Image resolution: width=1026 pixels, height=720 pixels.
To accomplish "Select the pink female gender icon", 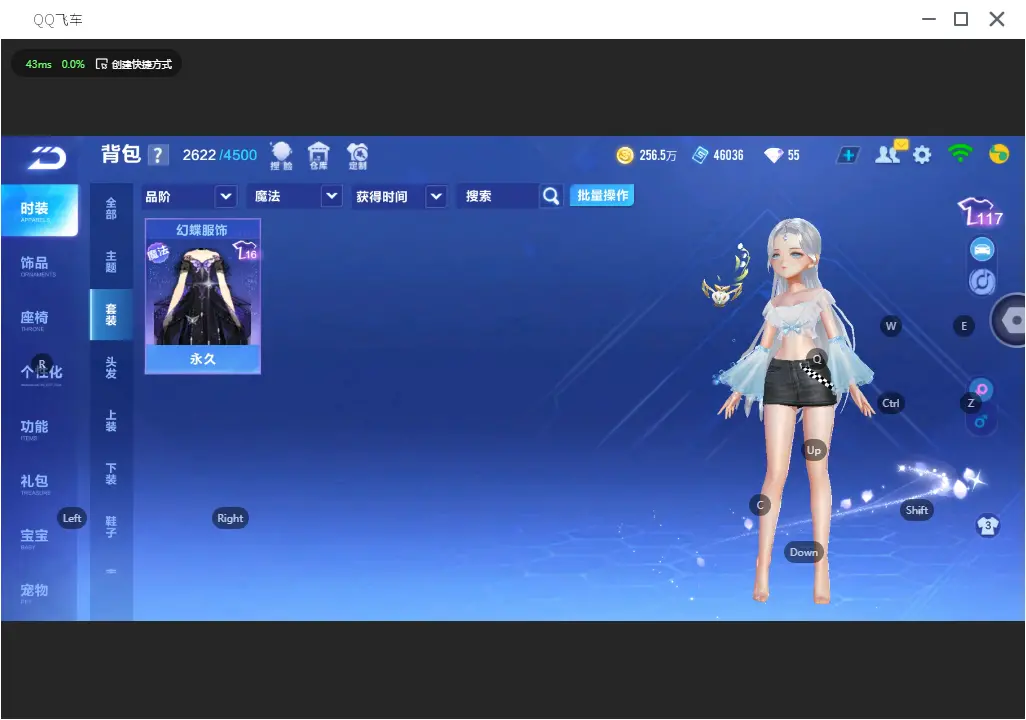I will point(982,389).
